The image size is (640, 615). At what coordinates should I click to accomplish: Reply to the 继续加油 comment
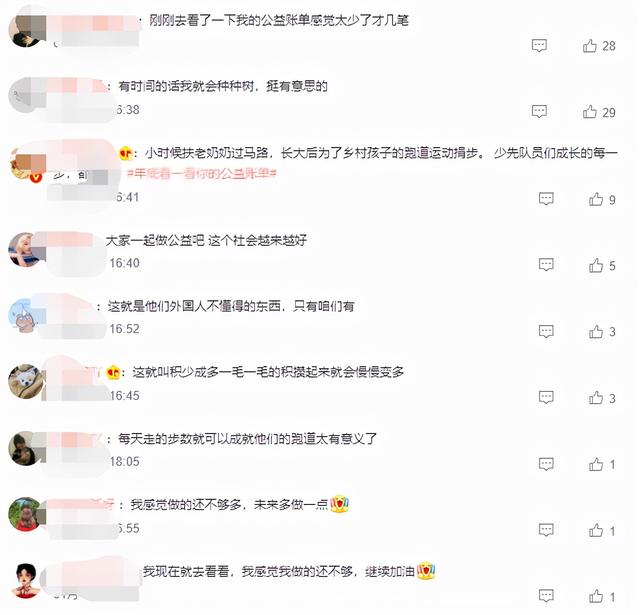click(546, 595)
